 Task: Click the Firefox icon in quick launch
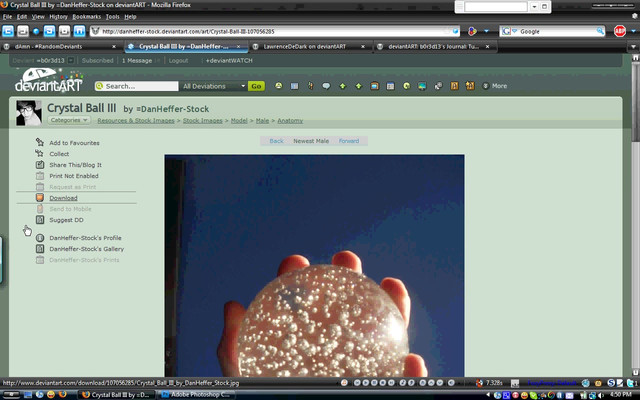[62, 395]
